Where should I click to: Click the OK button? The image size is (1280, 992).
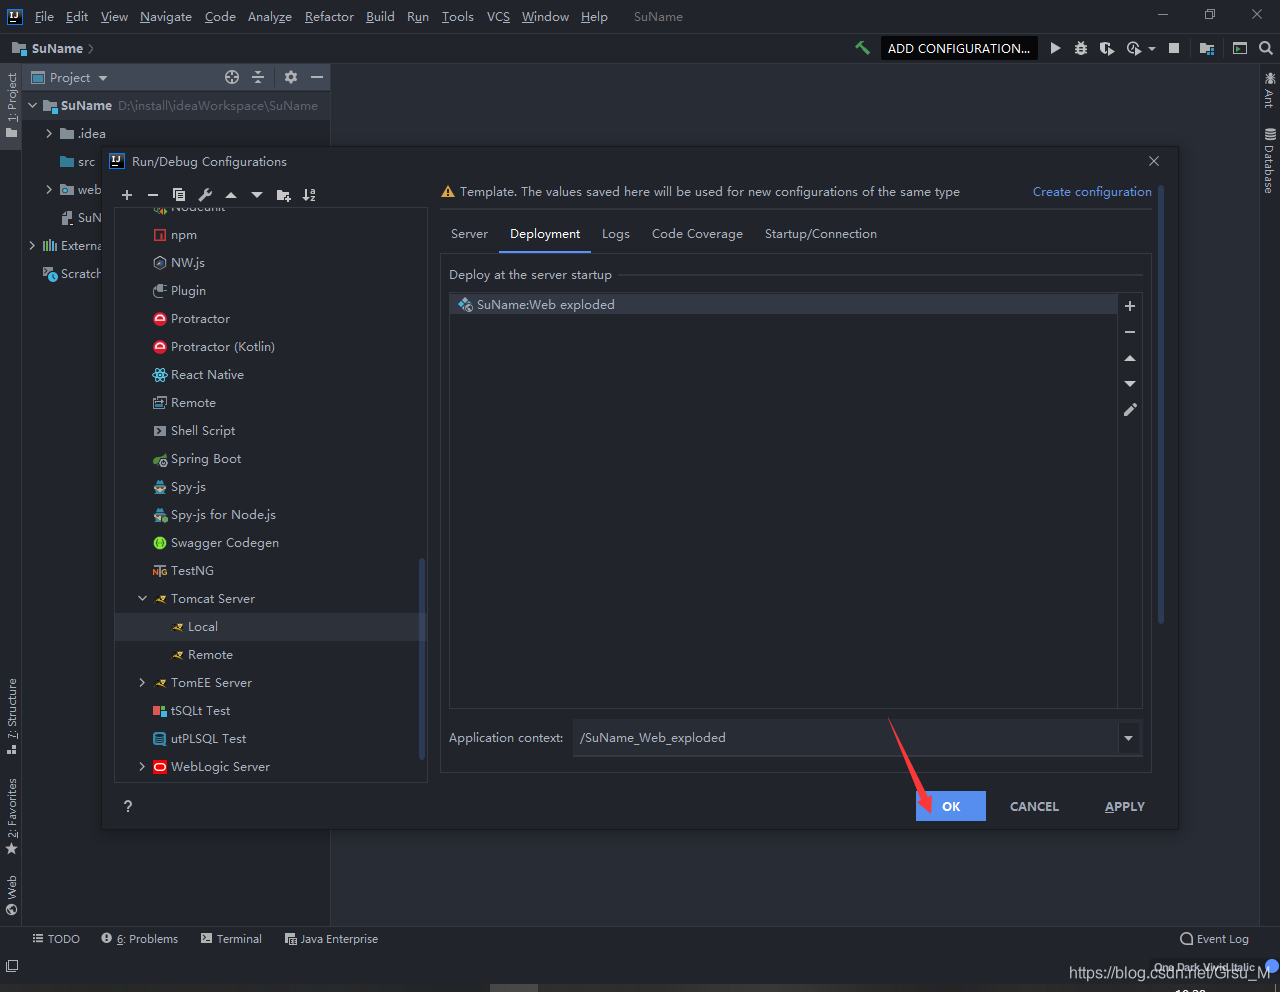951,806
